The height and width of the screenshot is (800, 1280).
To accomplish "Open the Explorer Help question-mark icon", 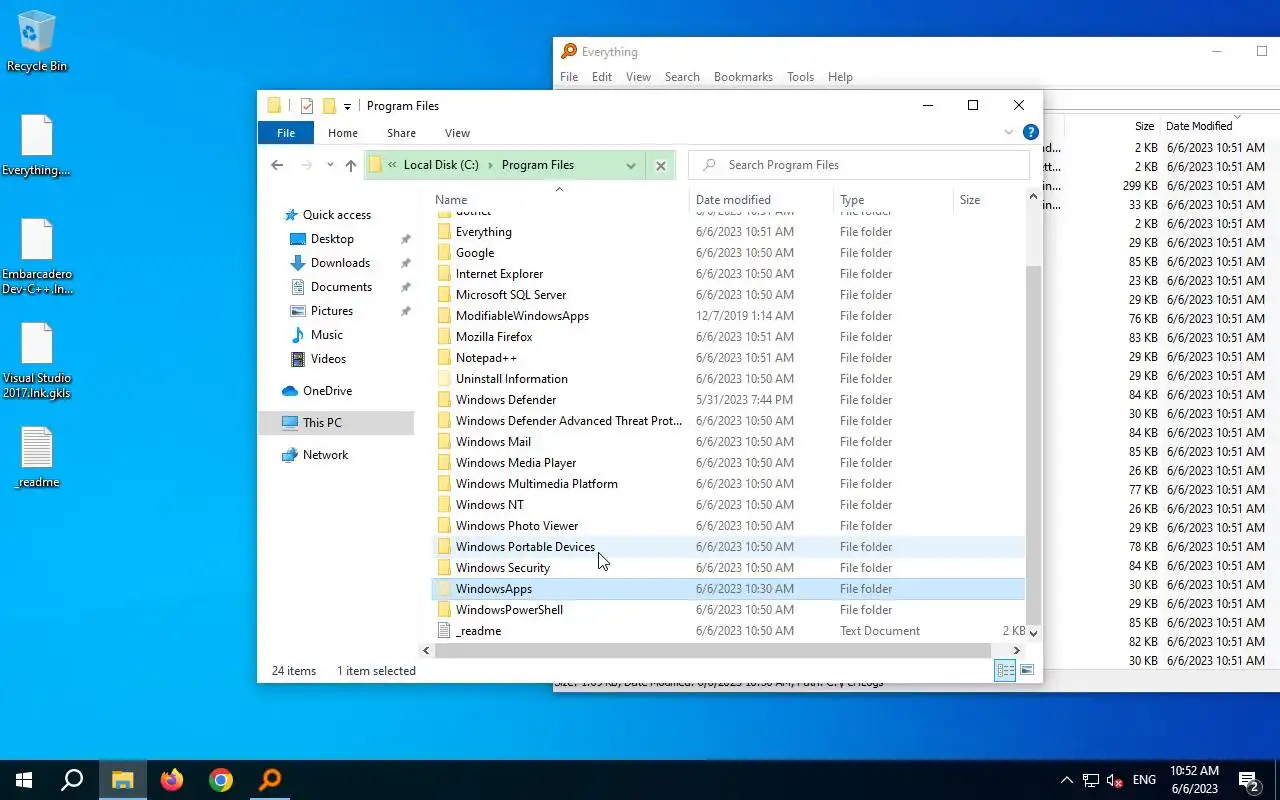I will (1031, 132).
